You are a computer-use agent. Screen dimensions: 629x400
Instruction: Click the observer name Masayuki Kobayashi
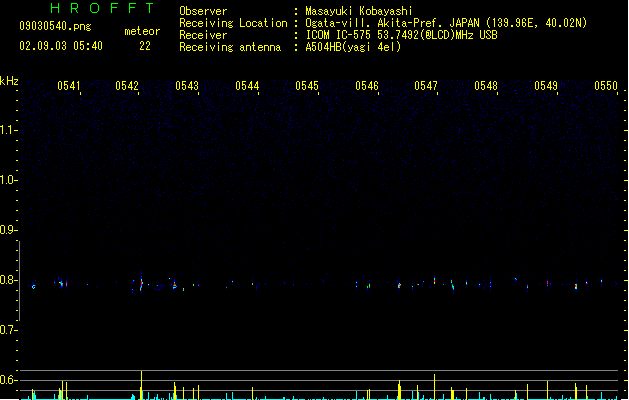pyautogui.click(x=359, y=11)
